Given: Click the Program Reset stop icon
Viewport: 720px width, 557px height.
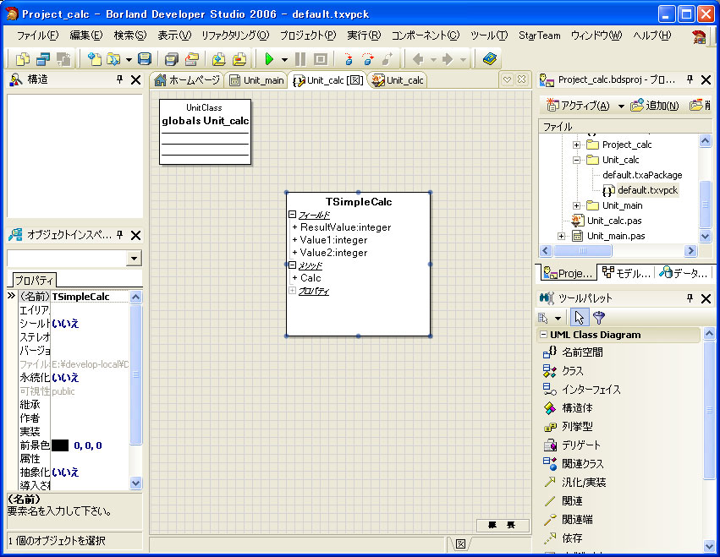Looking at the screenshot, I should coord(321,59).
